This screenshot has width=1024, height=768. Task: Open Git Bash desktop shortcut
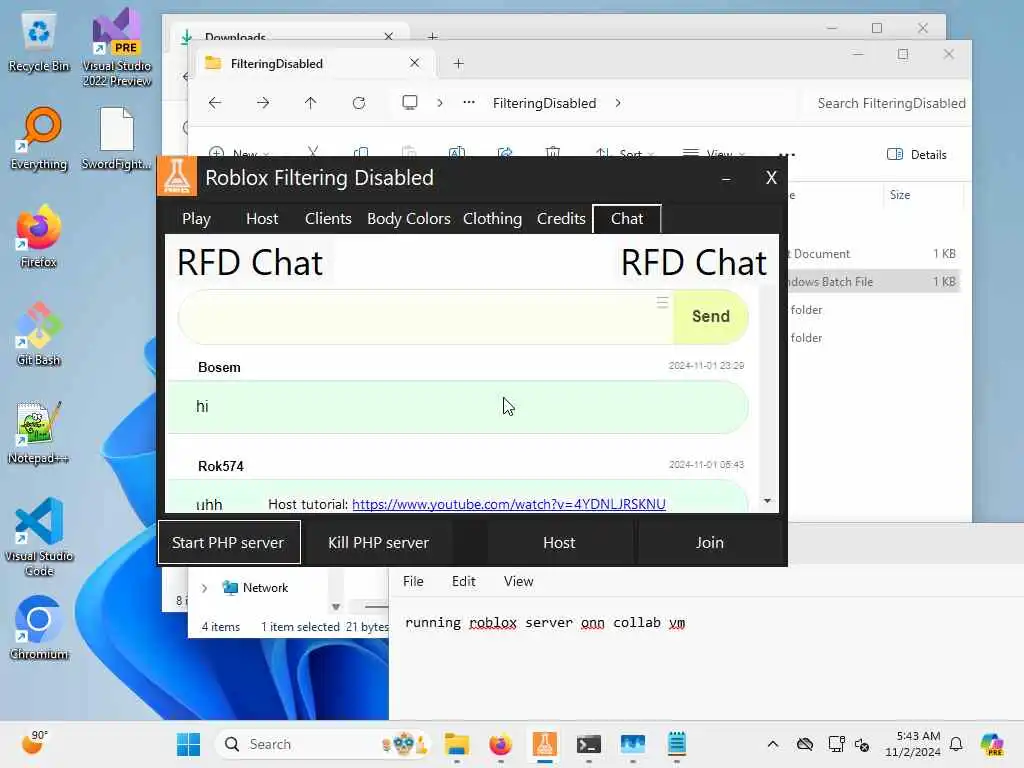click(x=39, y=334)
